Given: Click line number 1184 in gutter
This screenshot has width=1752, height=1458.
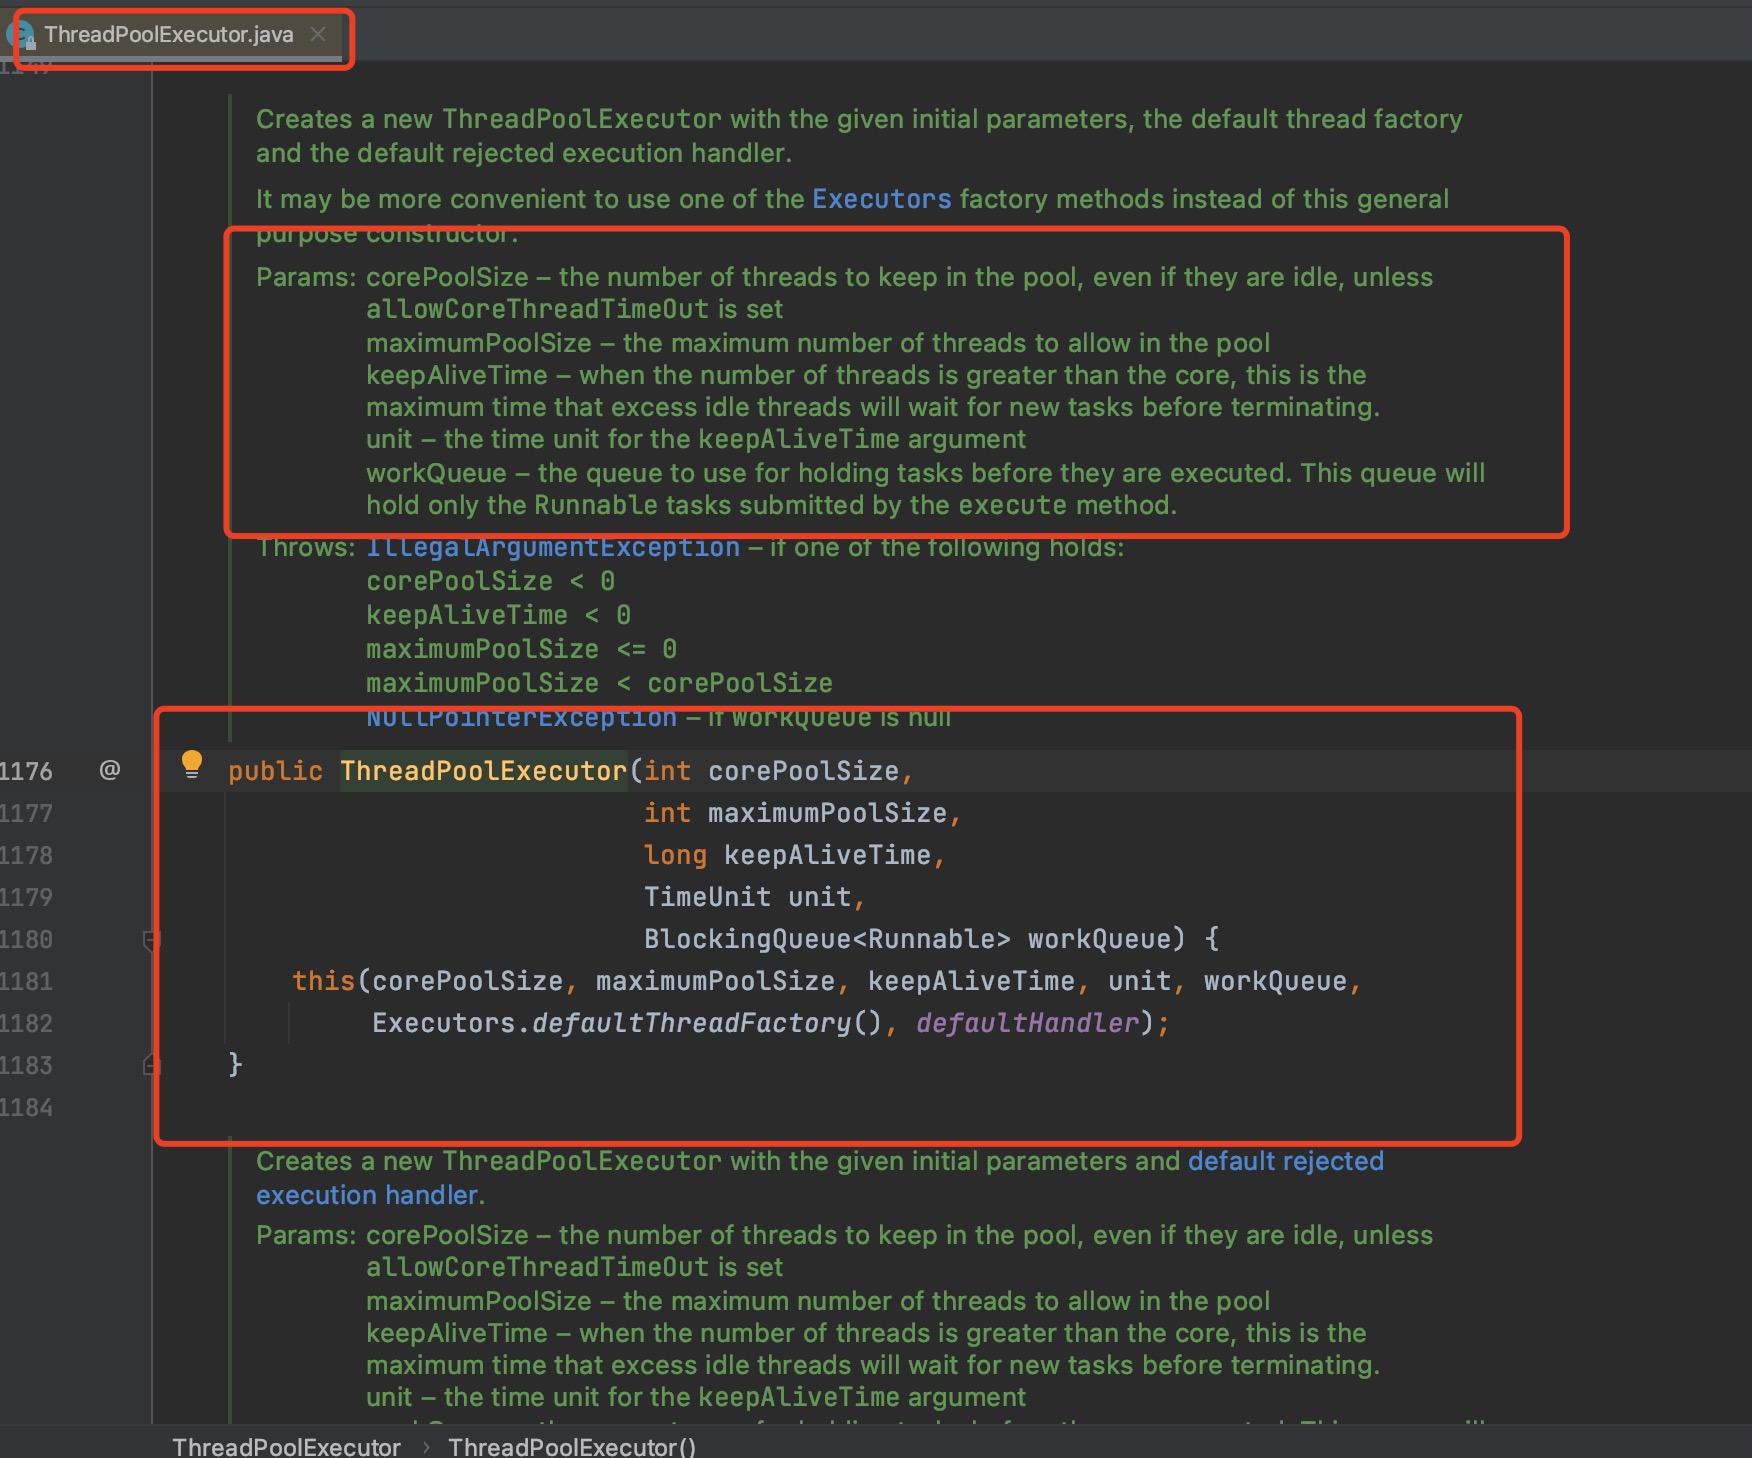Looking at the screenshot, I should click(26, 1107).
